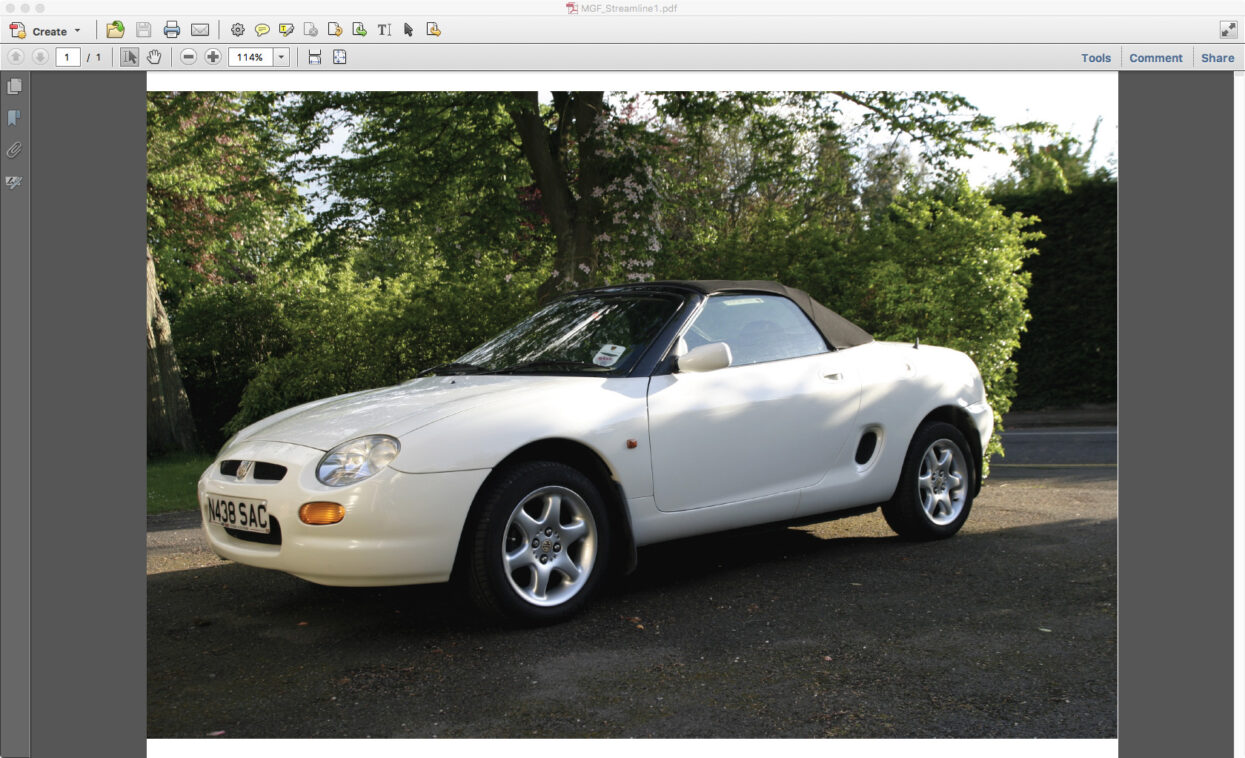The width and height of the screenshot is (1245, 758).
Task: Click the zoom out minus button
Action: [189, 57]
